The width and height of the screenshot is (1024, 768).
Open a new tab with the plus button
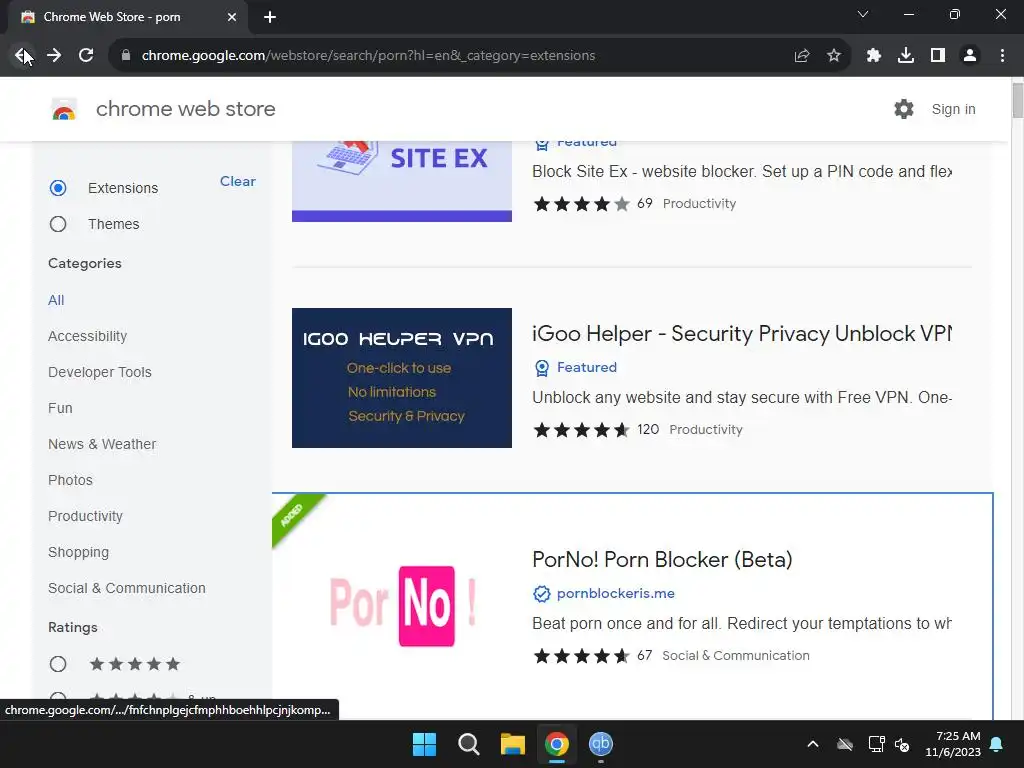pos(270,17)
